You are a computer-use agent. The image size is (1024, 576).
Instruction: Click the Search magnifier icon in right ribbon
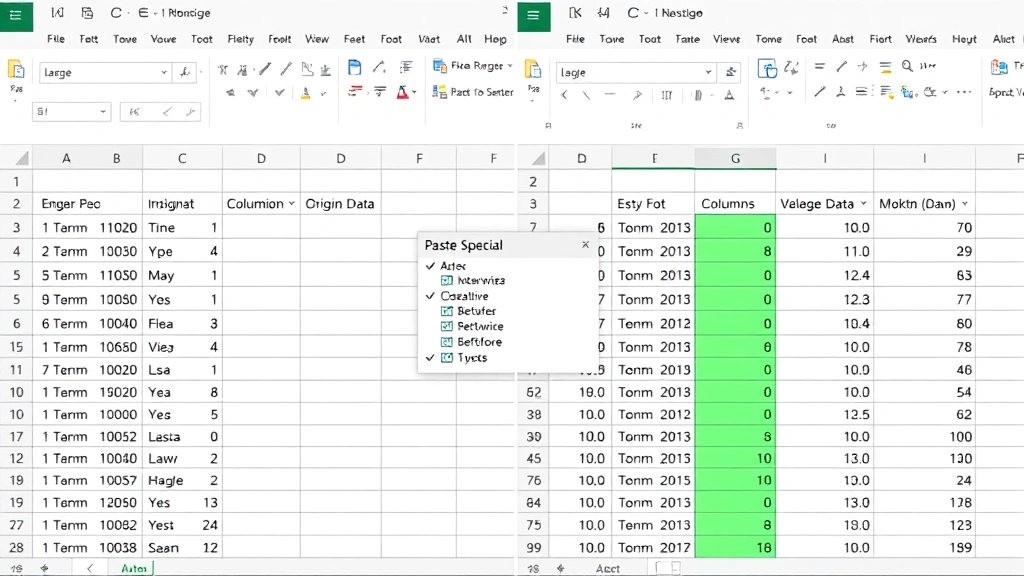coord(906,65)
